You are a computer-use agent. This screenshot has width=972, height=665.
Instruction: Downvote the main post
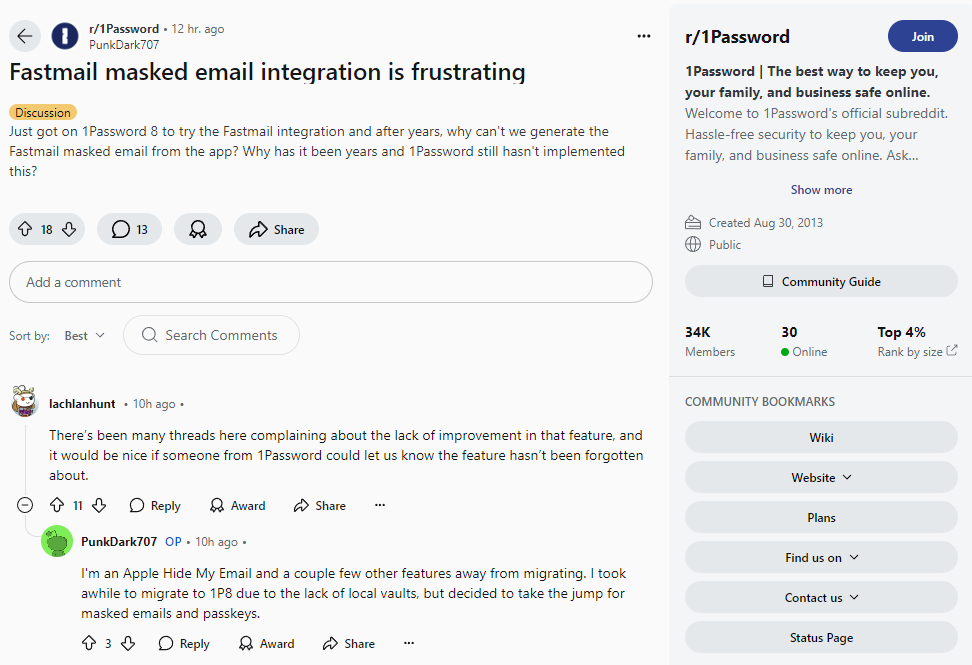[x=69, y=229]
